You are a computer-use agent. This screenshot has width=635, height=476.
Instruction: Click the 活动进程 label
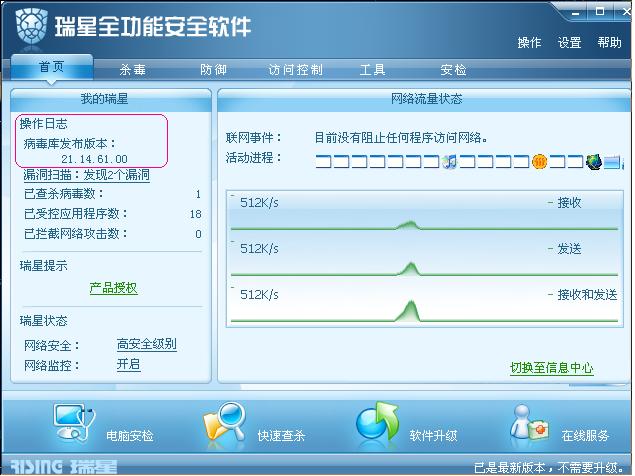254,158
